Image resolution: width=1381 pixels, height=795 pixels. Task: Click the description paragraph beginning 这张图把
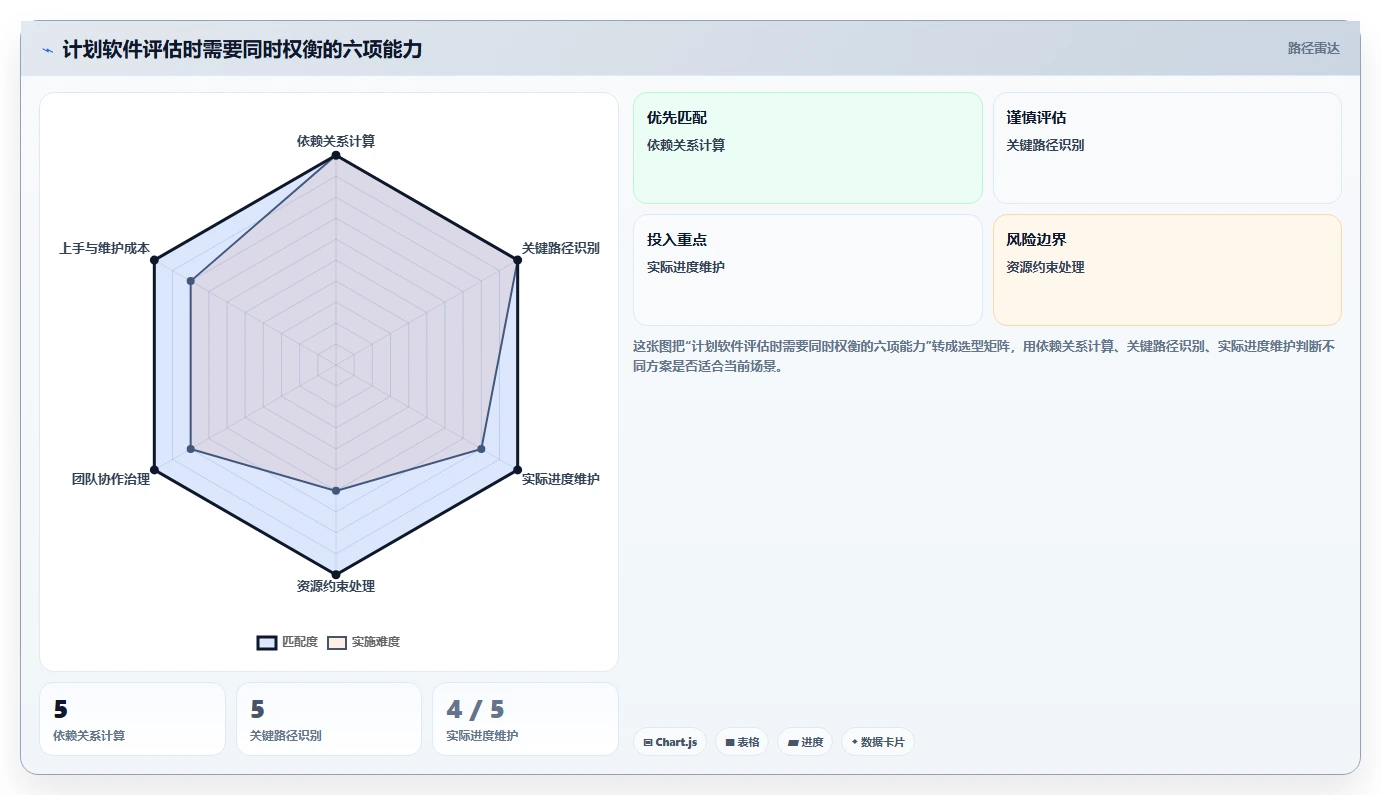coord(984,356)
